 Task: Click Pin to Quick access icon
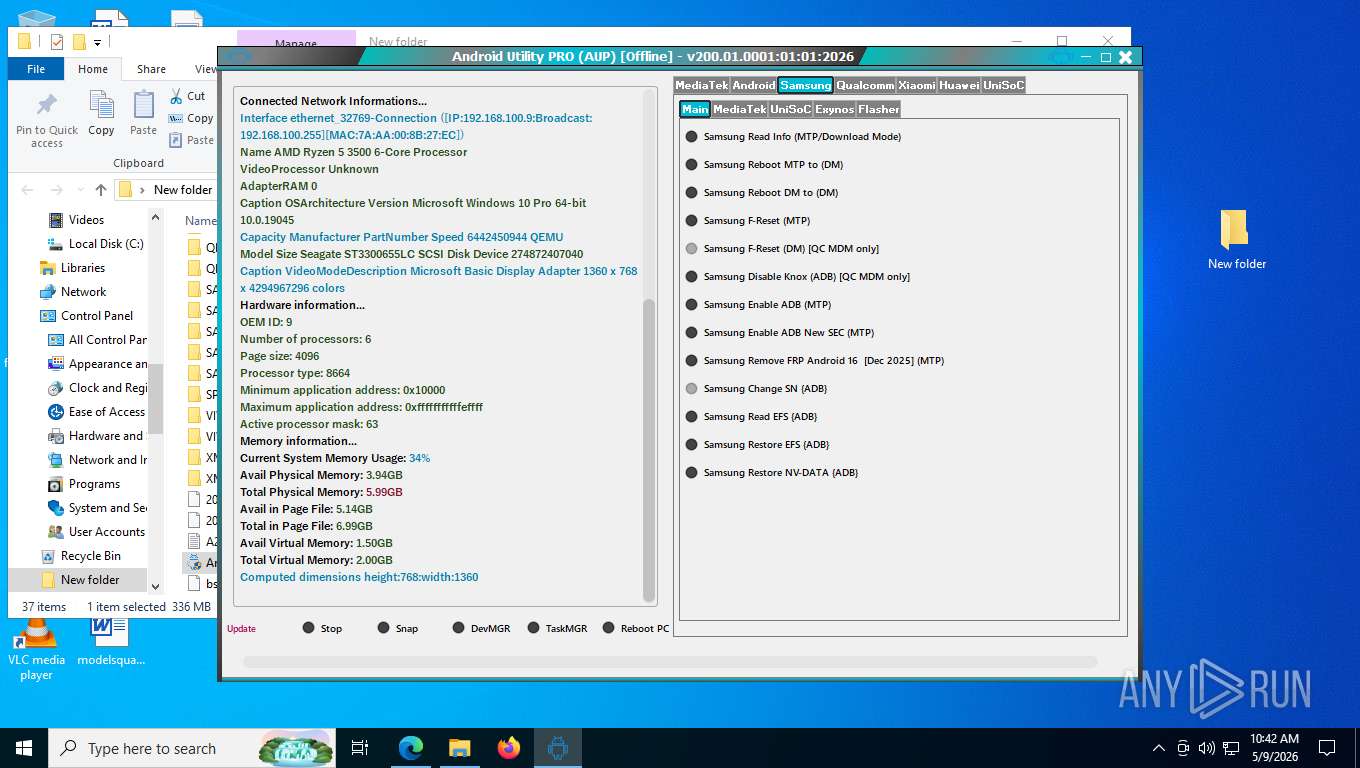coord(47,120)
